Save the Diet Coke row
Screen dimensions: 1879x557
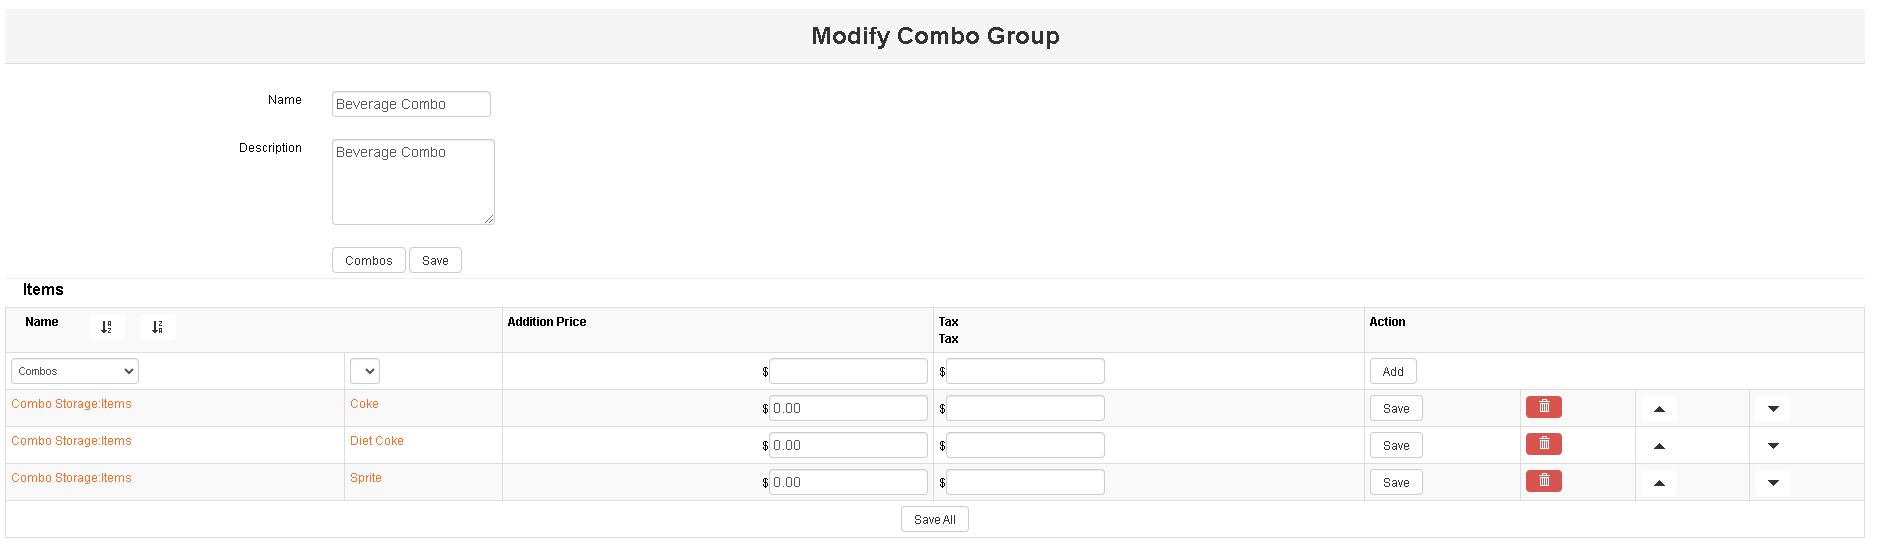coord(1395,446)
